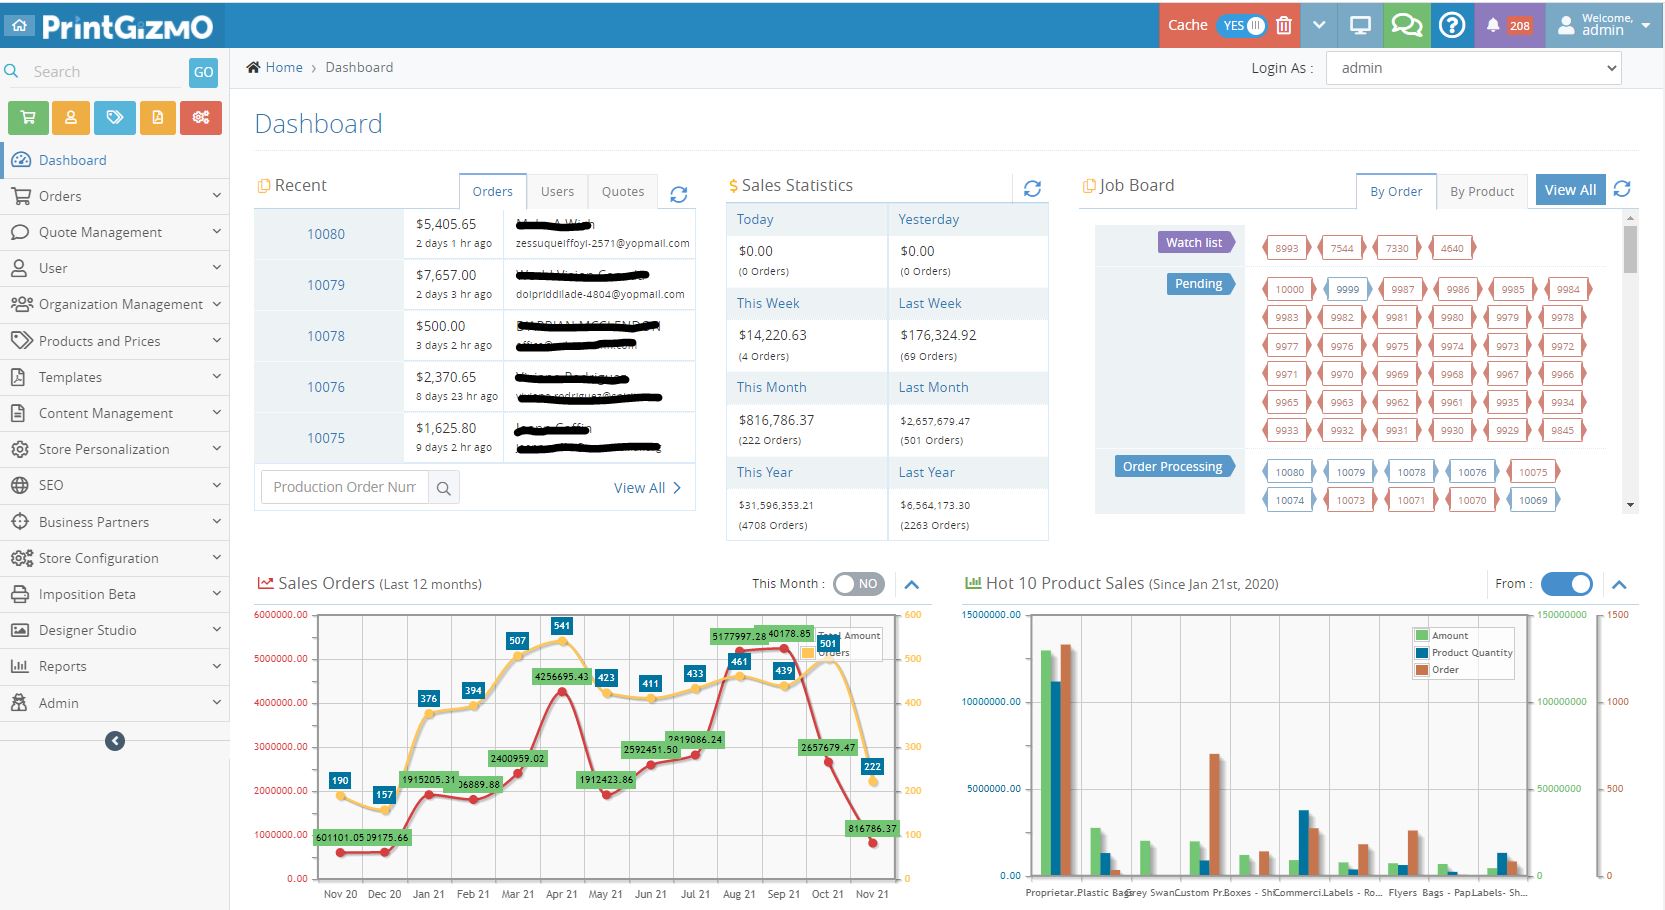Click the home icon in top-left corner
Viewport: 1665px width, 910px height.
click(x=20, y=26)
